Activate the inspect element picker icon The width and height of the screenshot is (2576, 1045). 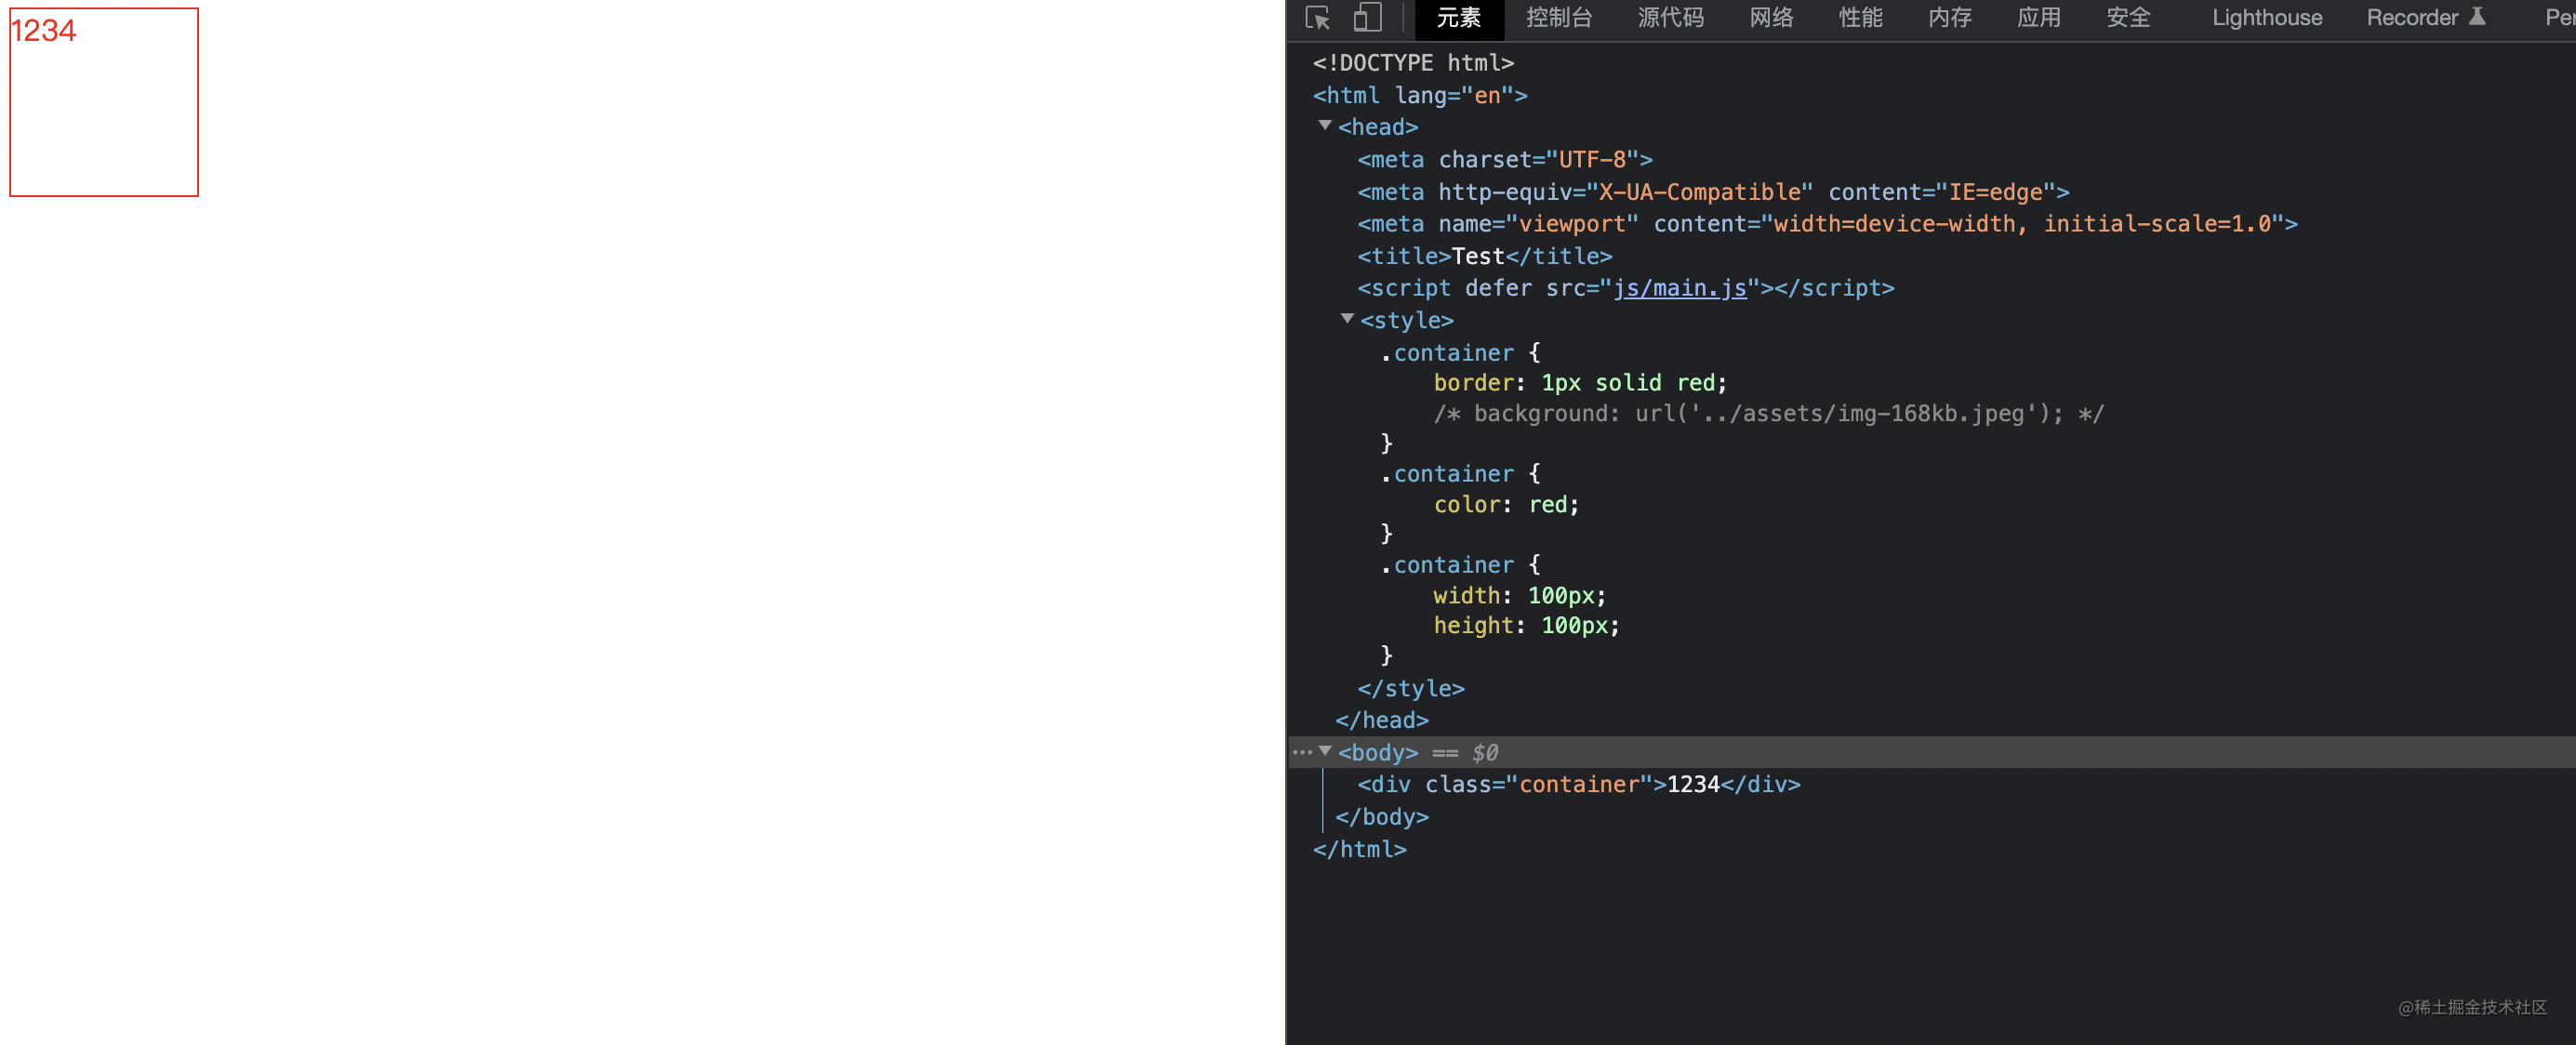[1317, 18]
